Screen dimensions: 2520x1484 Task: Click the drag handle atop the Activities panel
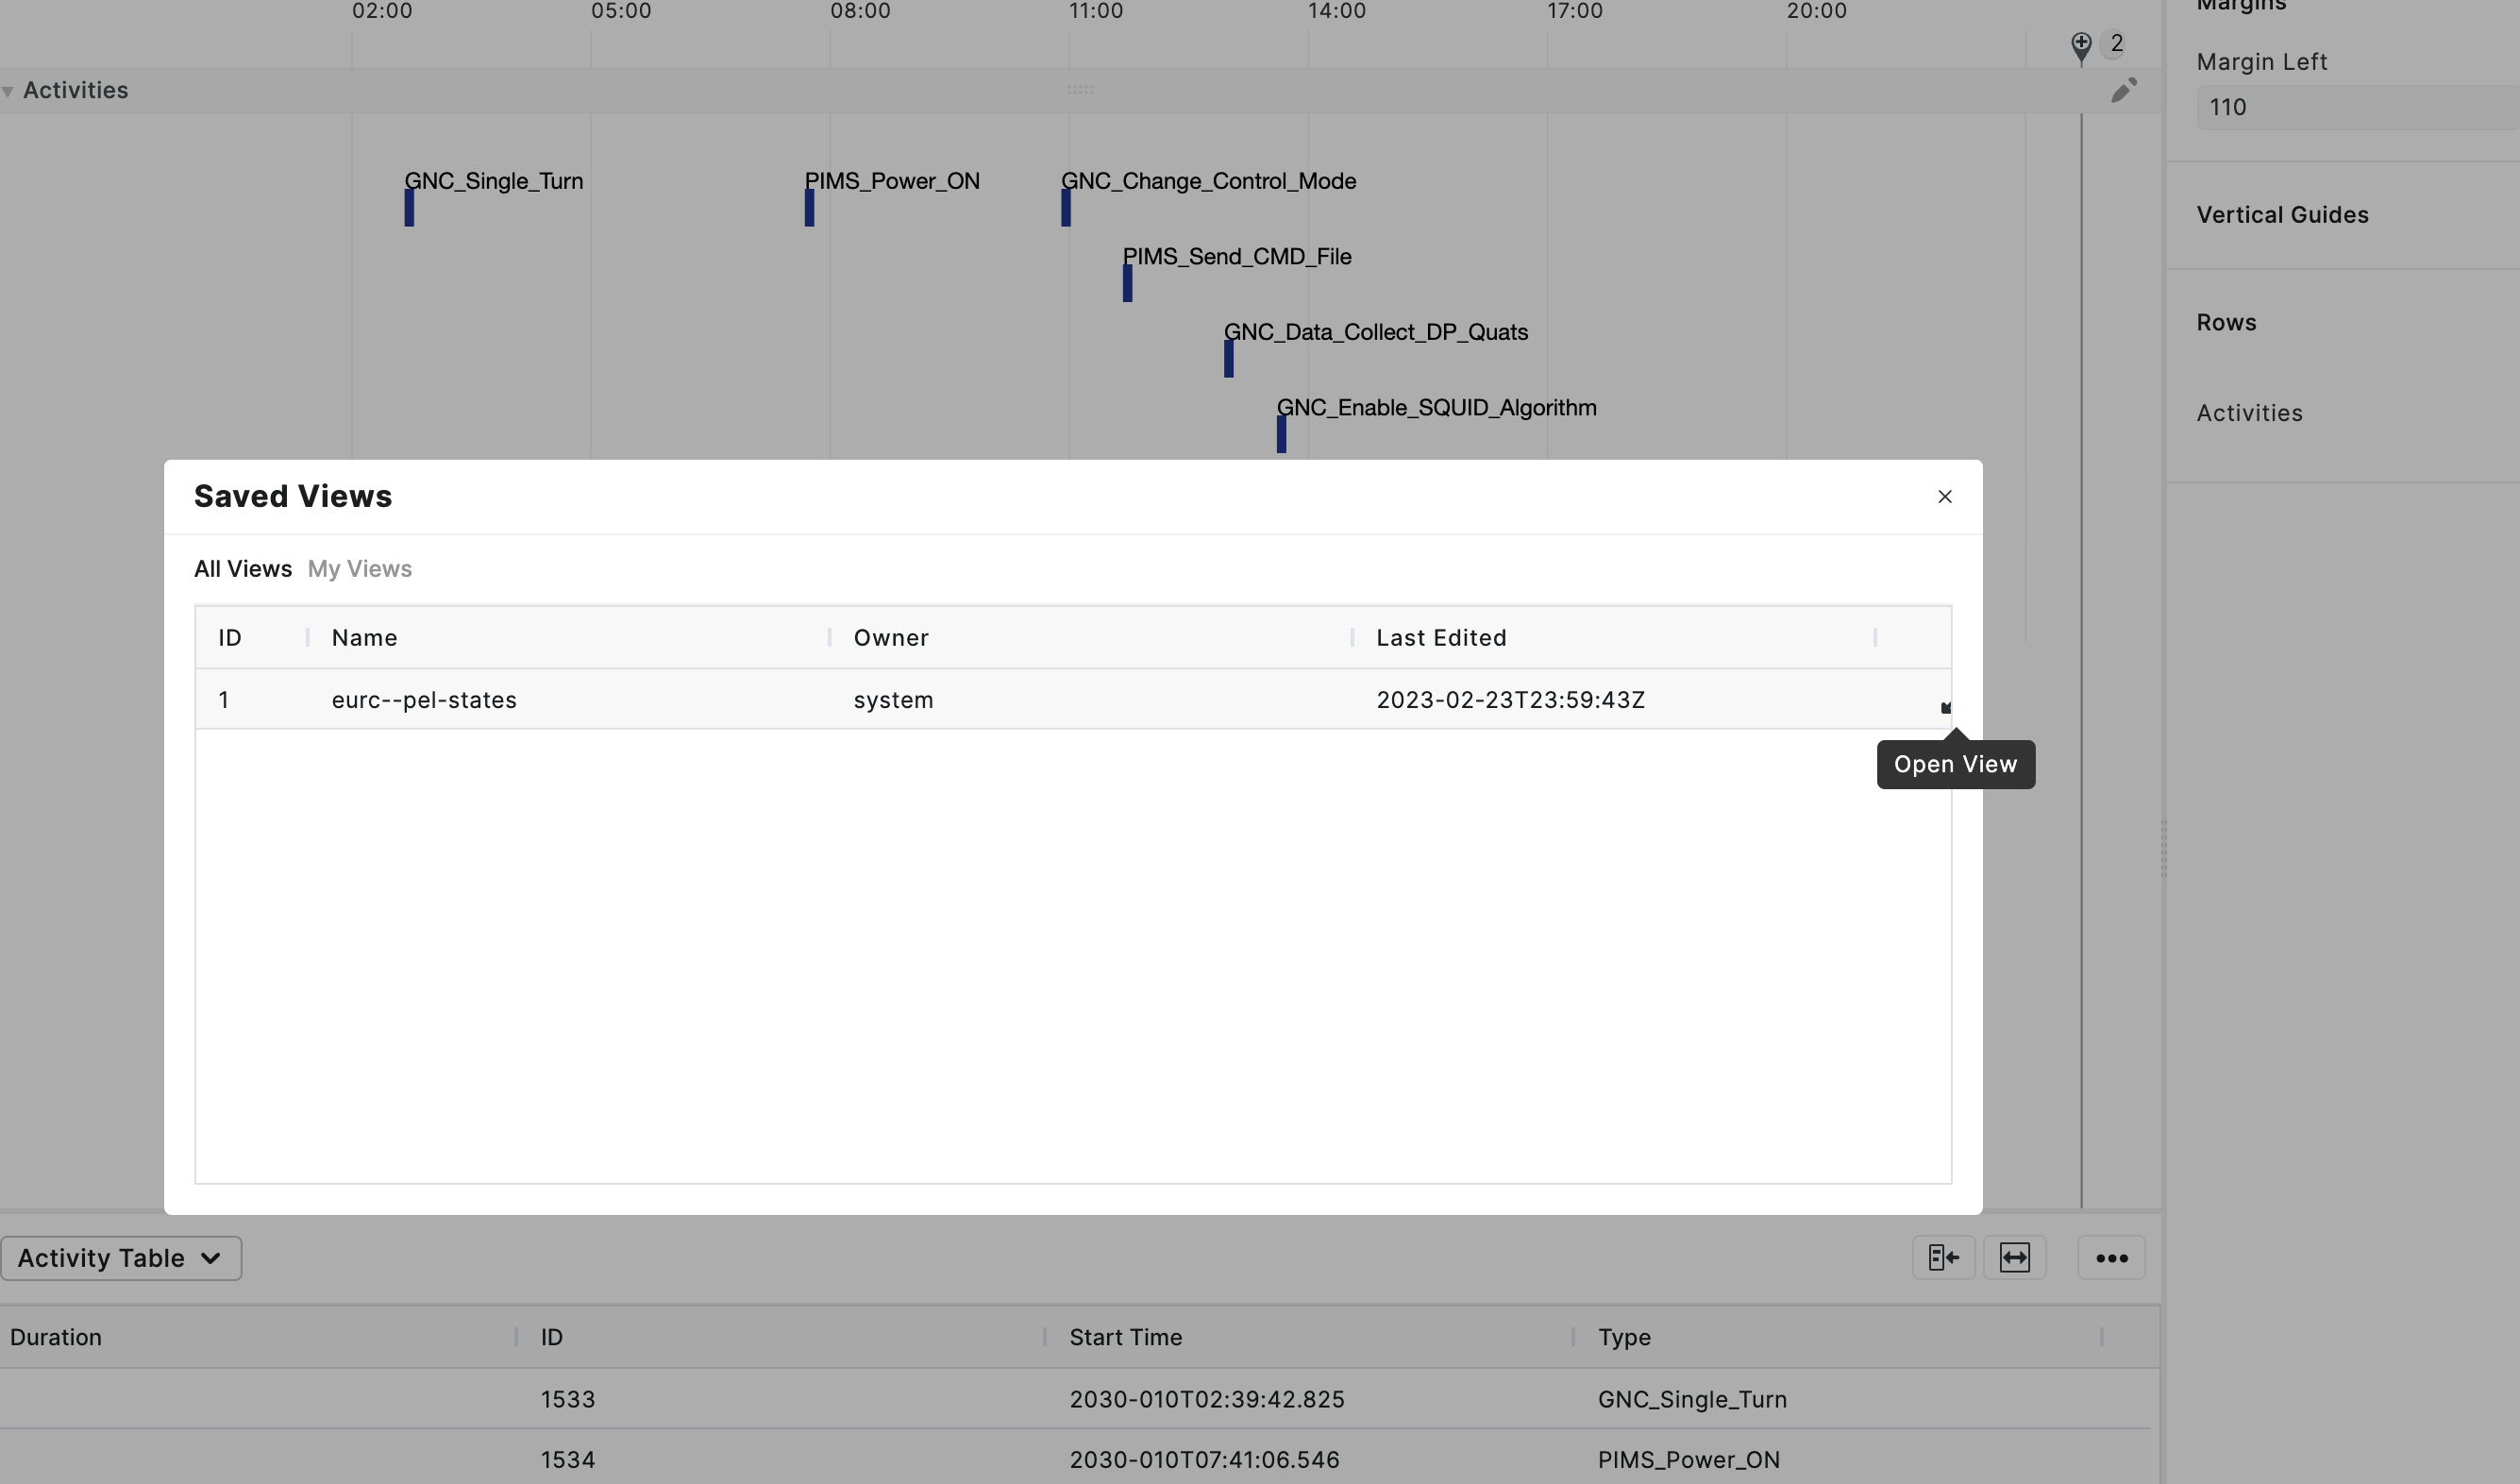tap(1080, 89)
